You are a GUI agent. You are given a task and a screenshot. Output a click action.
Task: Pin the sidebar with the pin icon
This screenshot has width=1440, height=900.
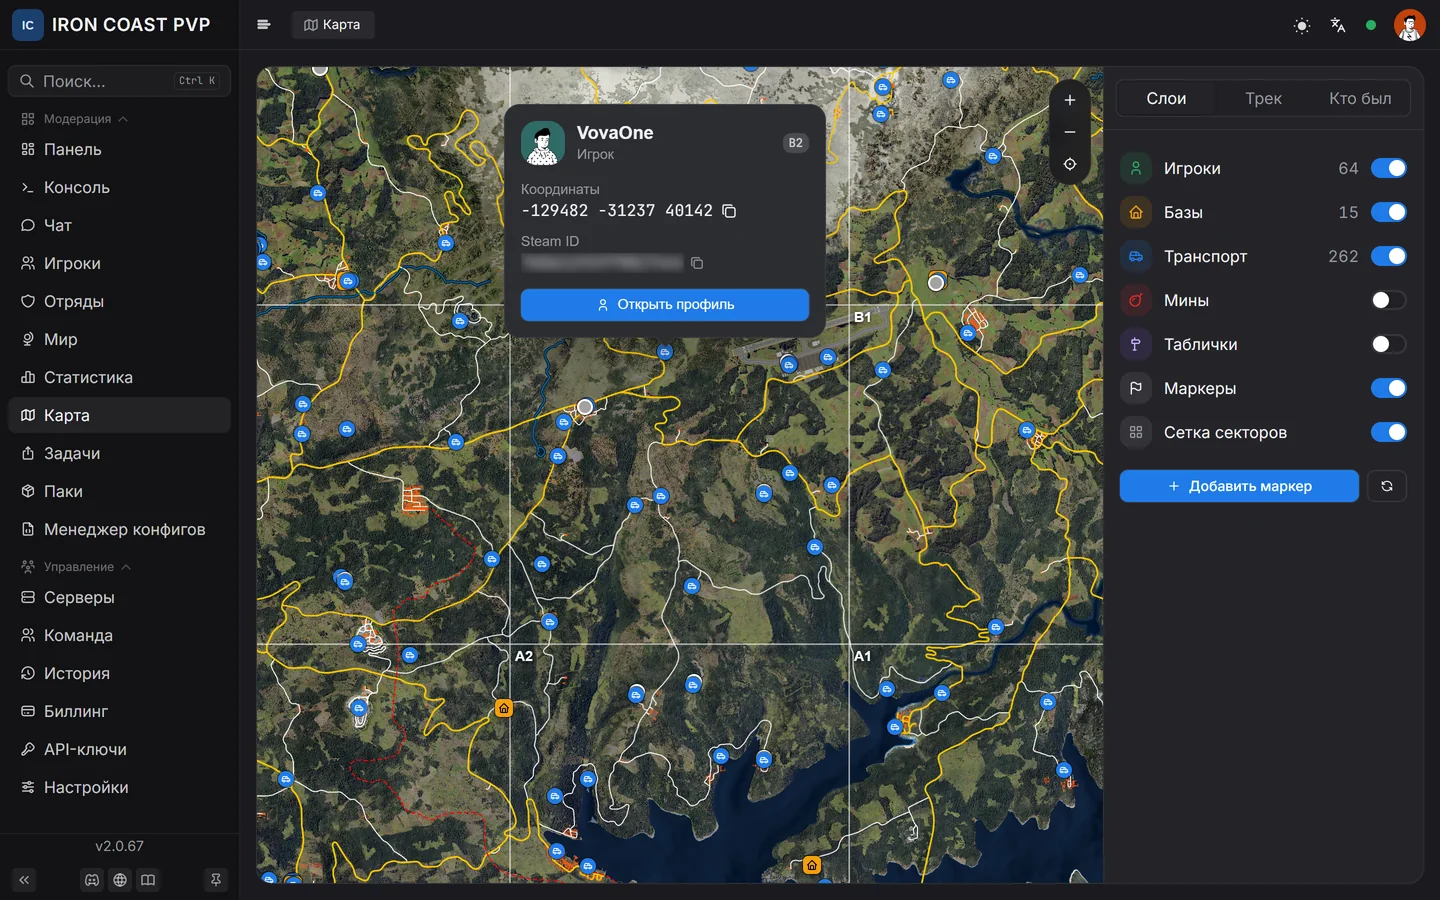click(215, 880)
